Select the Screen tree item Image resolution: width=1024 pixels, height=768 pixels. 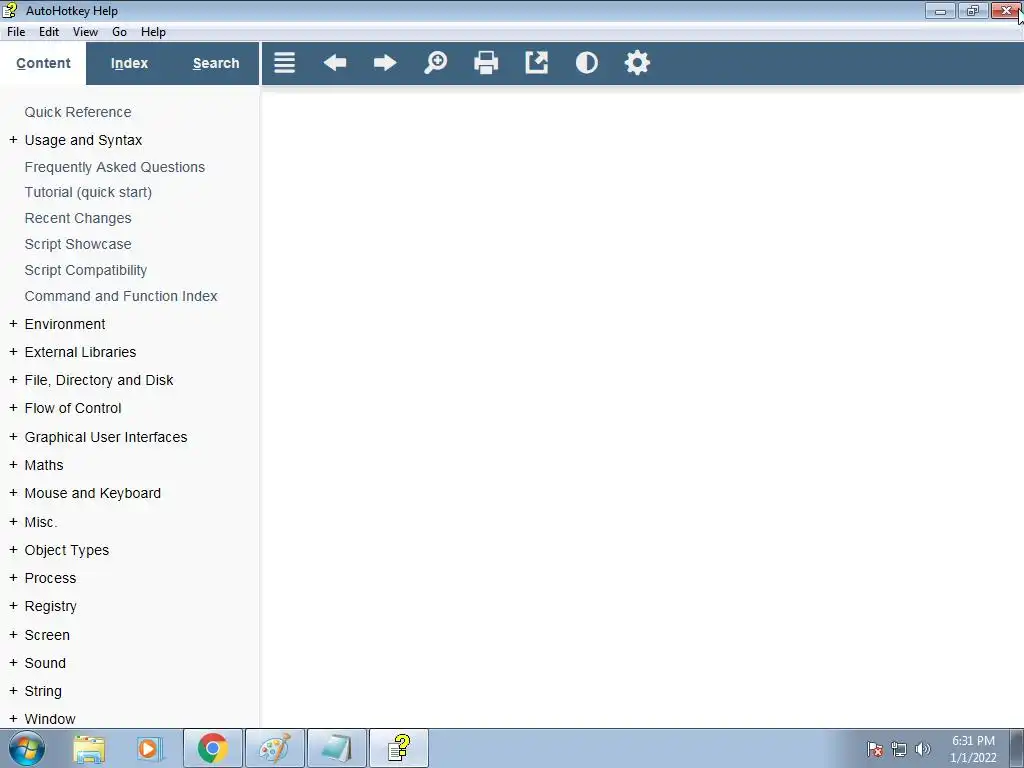pyautogui.click(x=47, y=635)
